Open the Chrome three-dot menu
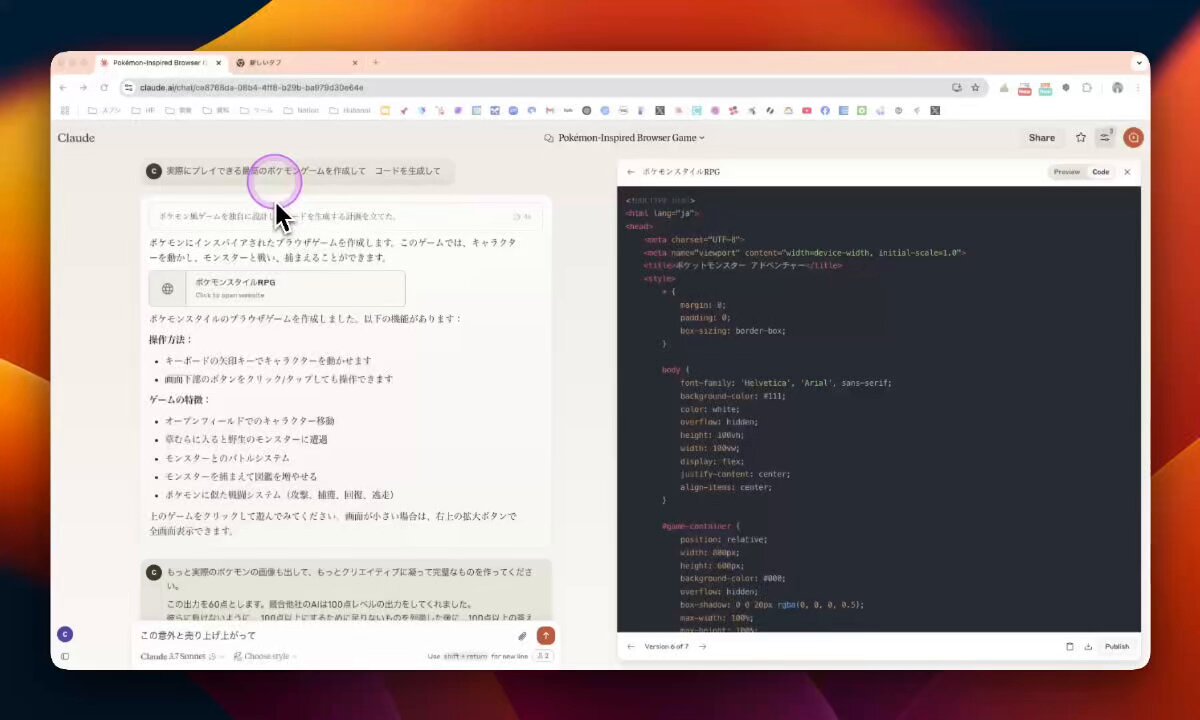Viewport: 1200px width, 720px height. [x=1138, y=88]
